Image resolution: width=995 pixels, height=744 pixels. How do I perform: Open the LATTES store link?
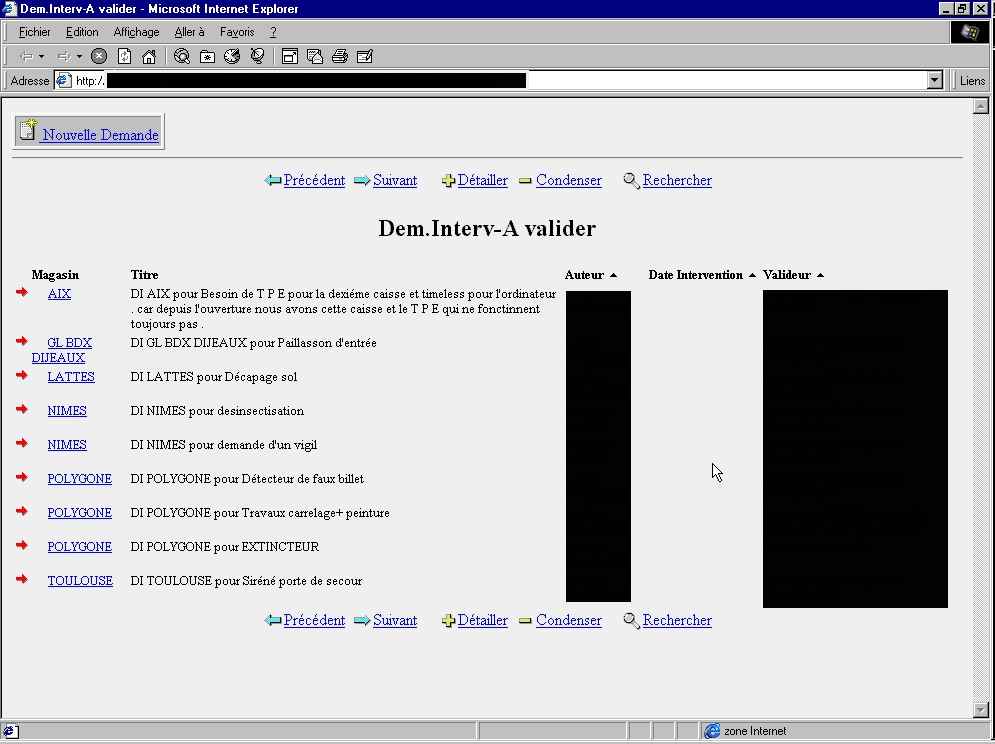pyautogui.click(x=71, y=377)
